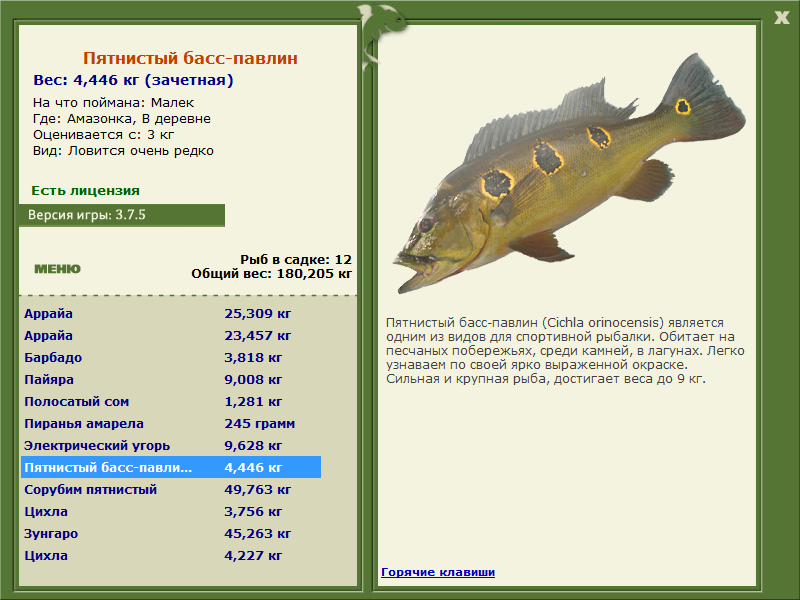This screenshot has width=800, height=600.
Task: Open the МЕНЮ button
Action: click(x=57, y=269)
